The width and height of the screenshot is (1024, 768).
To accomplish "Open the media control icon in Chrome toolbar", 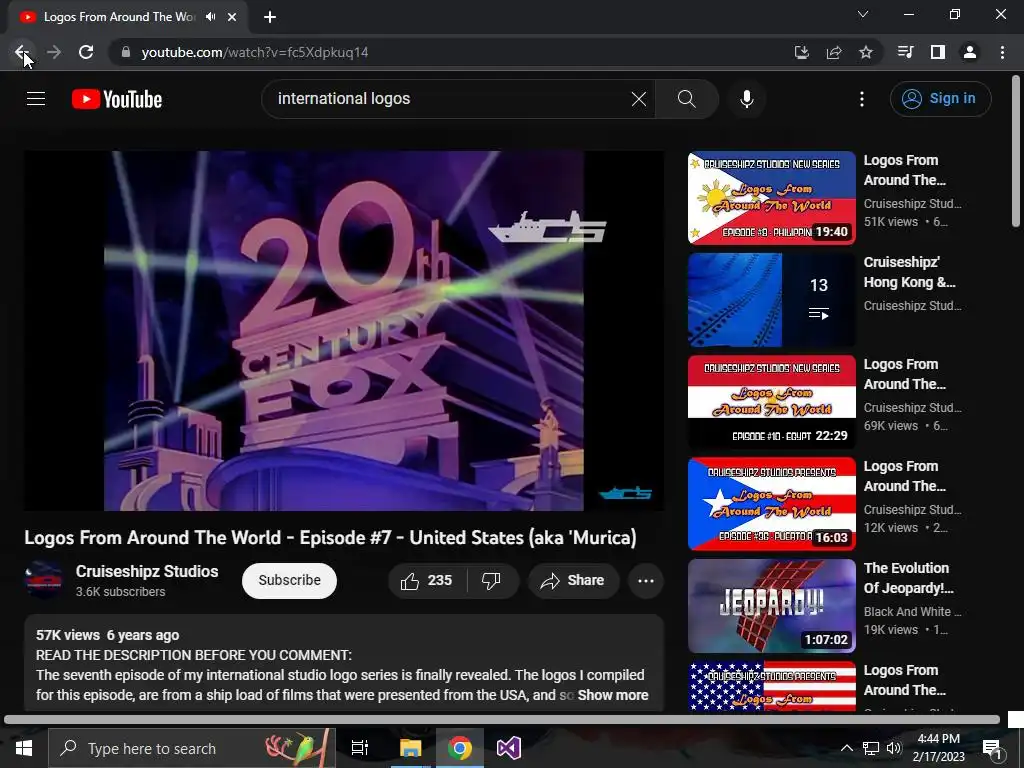I will click(905, 52).
